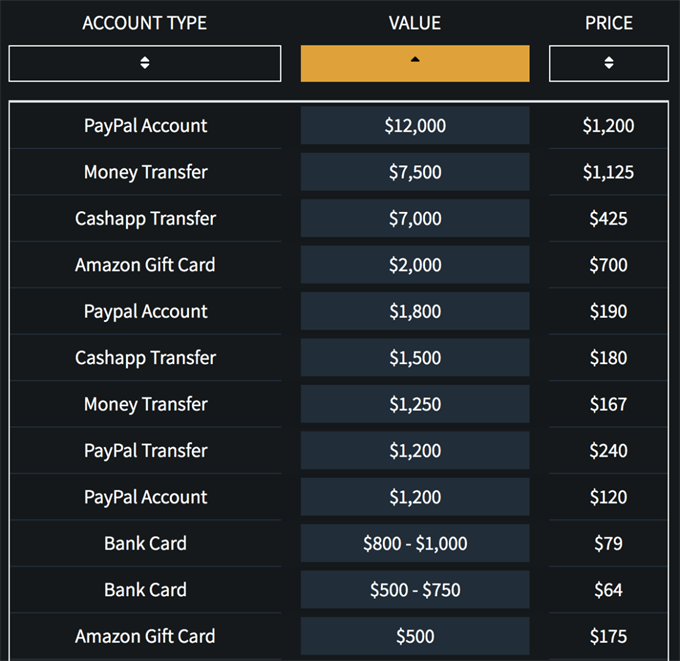Select the $12,000 PayPal Account value cell
The width and height of the screenshot is (680, 661).
click(x=415, y=126)
